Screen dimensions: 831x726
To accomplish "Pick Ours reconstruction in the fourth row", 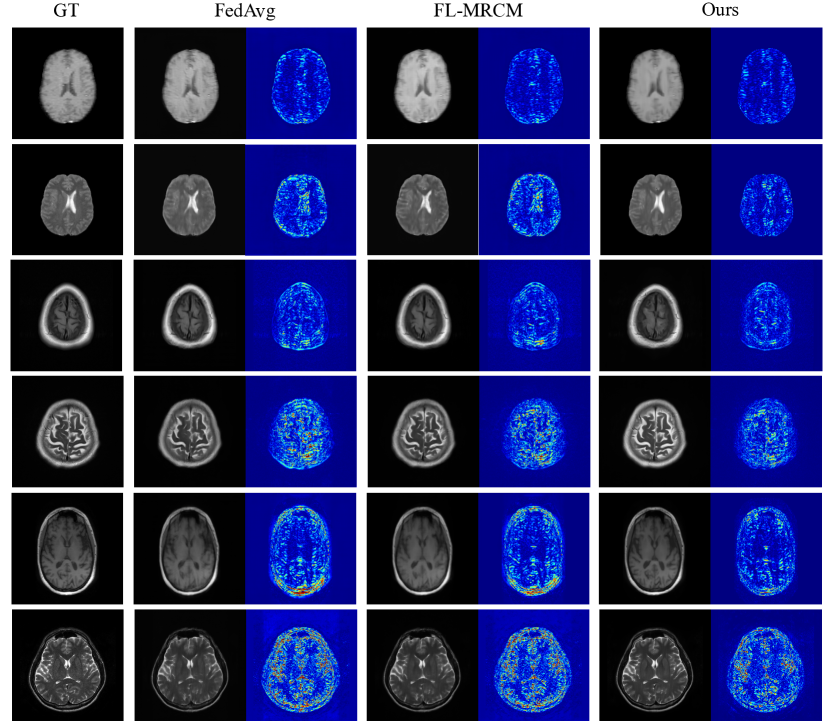I will 655,431.
